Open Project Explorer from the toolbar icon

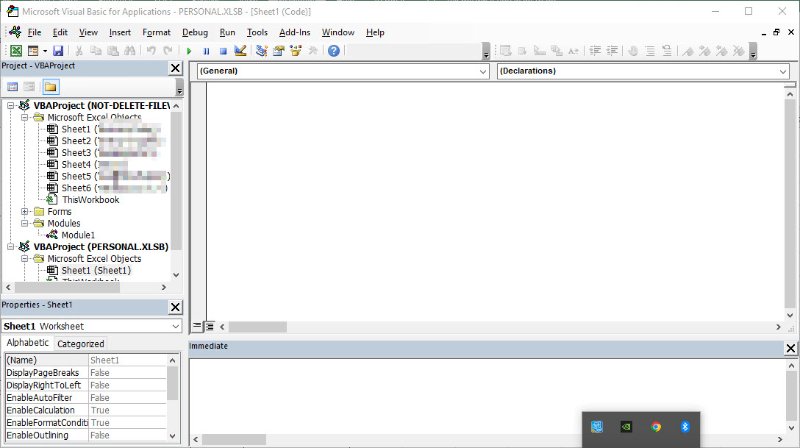[x=262, y=51]
